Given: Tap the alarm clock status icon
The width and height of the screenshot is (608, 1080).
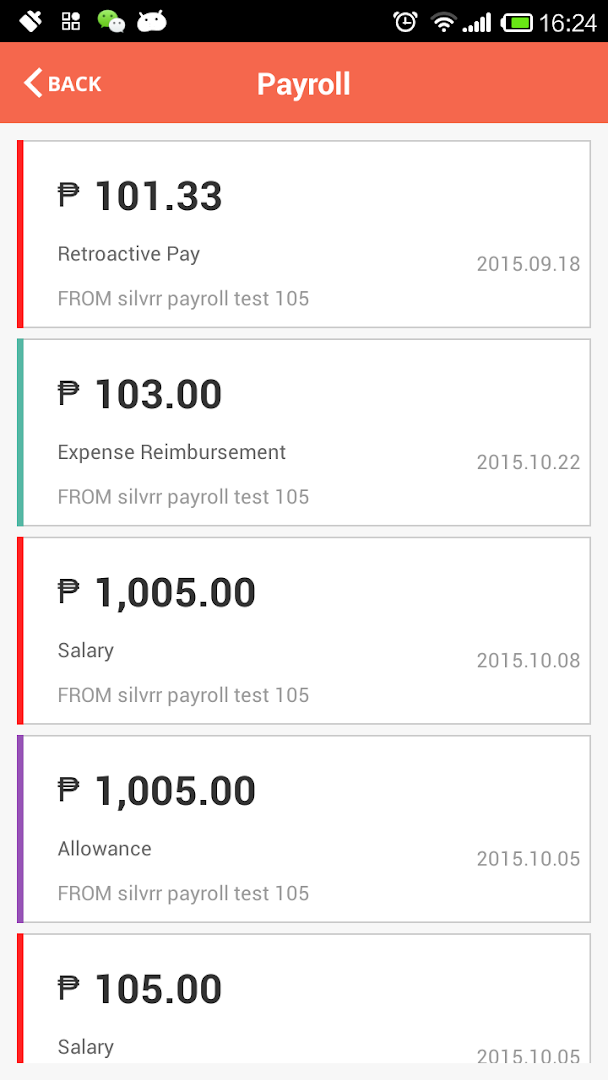Looking at the screenshot, I should [405, 21].
